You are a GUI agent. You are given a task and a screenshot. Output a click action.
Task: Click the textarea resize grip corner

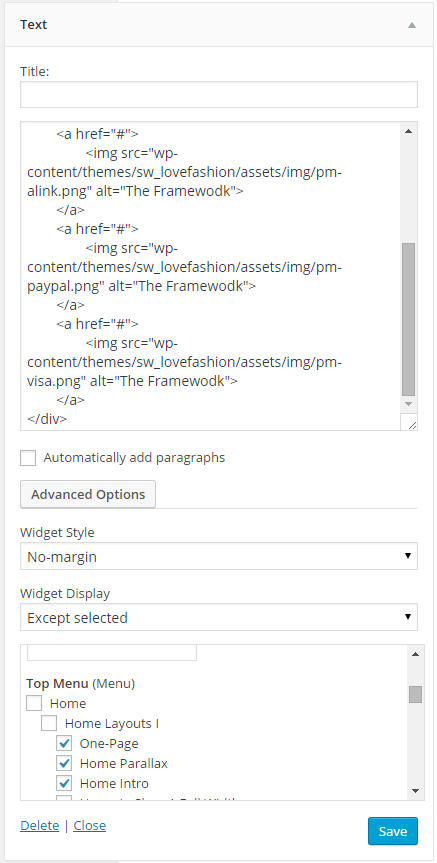click(412, 424)
